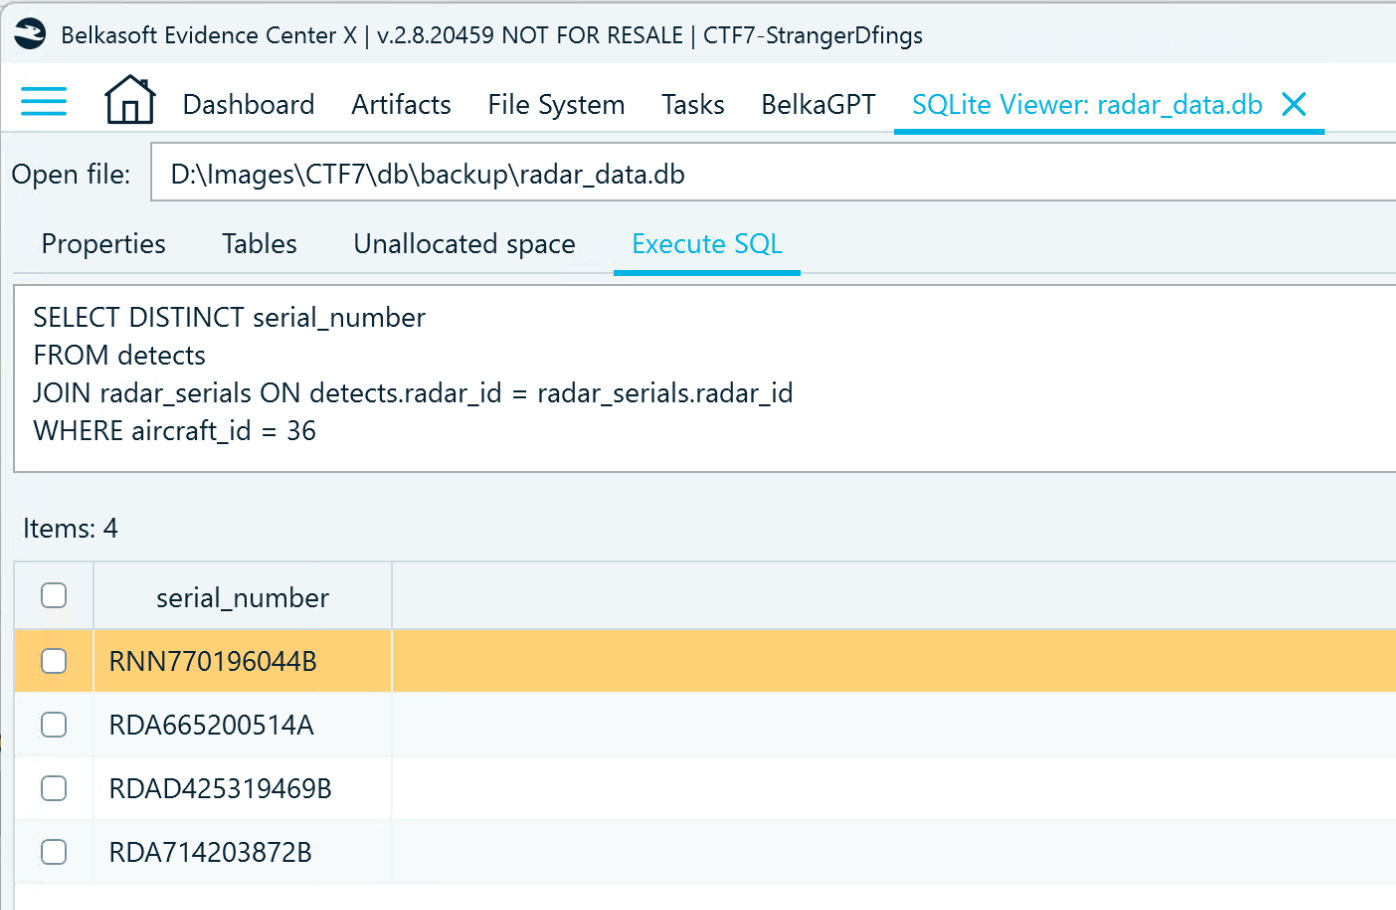The height and width of the screenshot is (910, 1396).
Task: Open the BelkaGPT tab
Action: pos(818,104)
